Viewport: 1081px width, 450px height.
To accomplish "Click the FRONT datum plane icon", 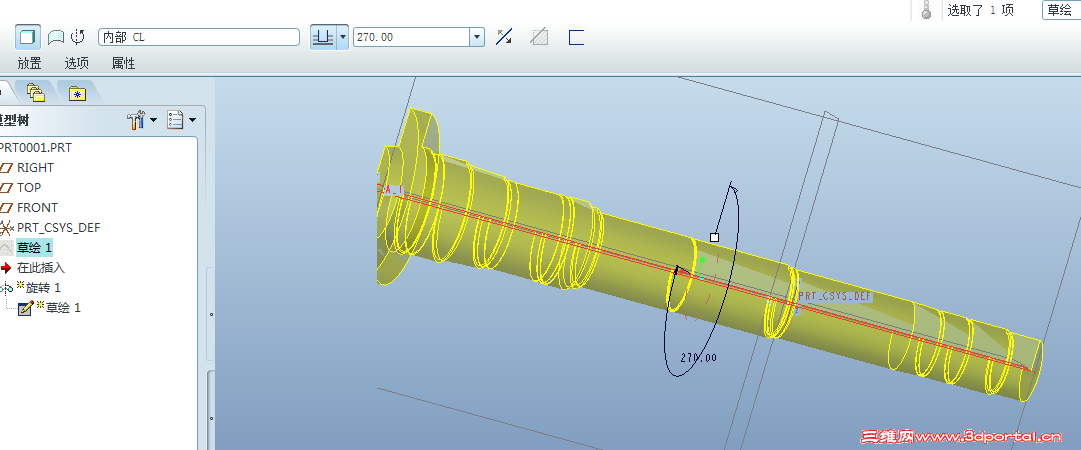I will pyautogui.click(x=6, y=207).
